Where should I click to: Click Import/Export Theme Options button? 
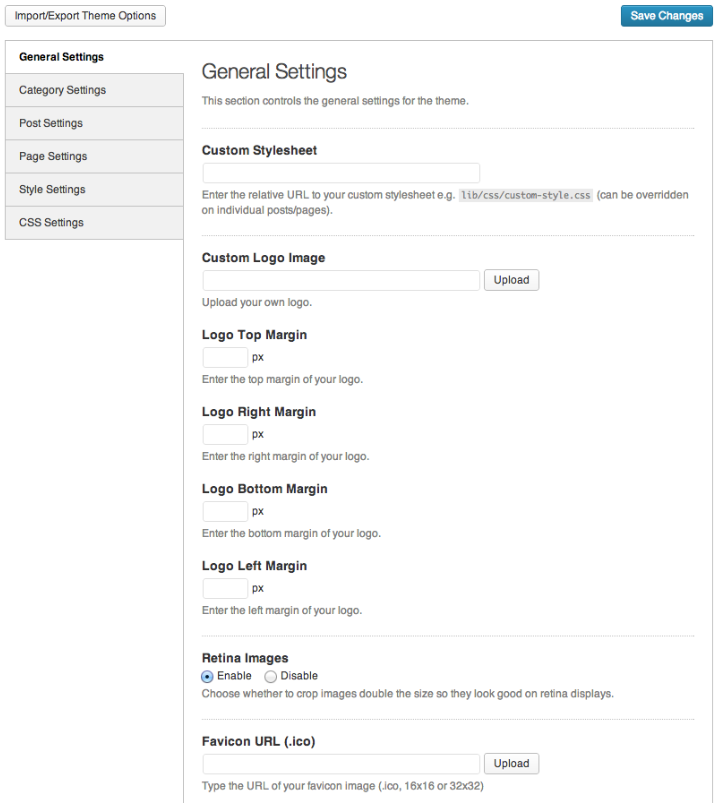(85, 16)
